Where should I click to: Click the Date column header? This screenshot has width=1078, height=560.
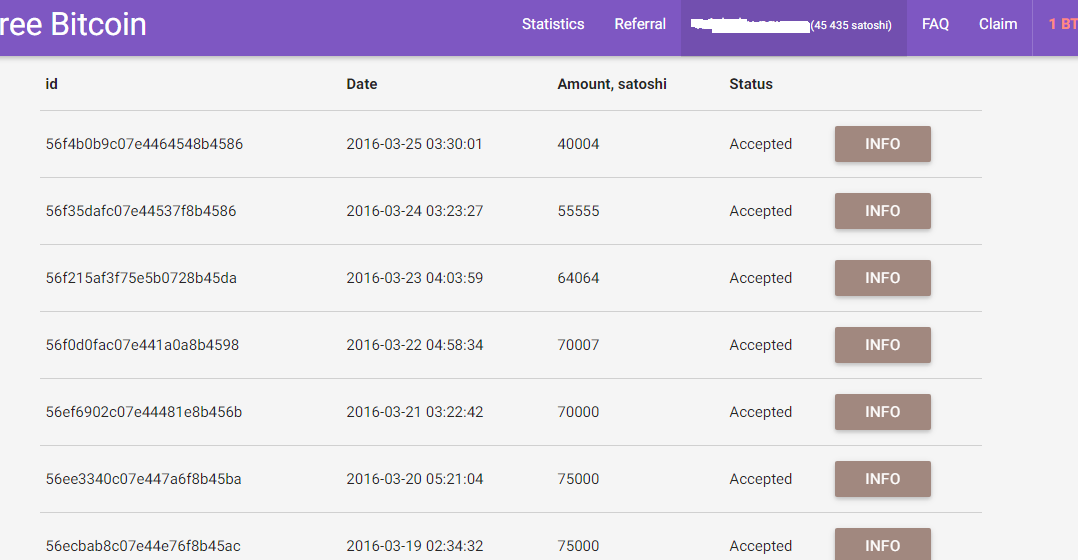coord(362,84)
